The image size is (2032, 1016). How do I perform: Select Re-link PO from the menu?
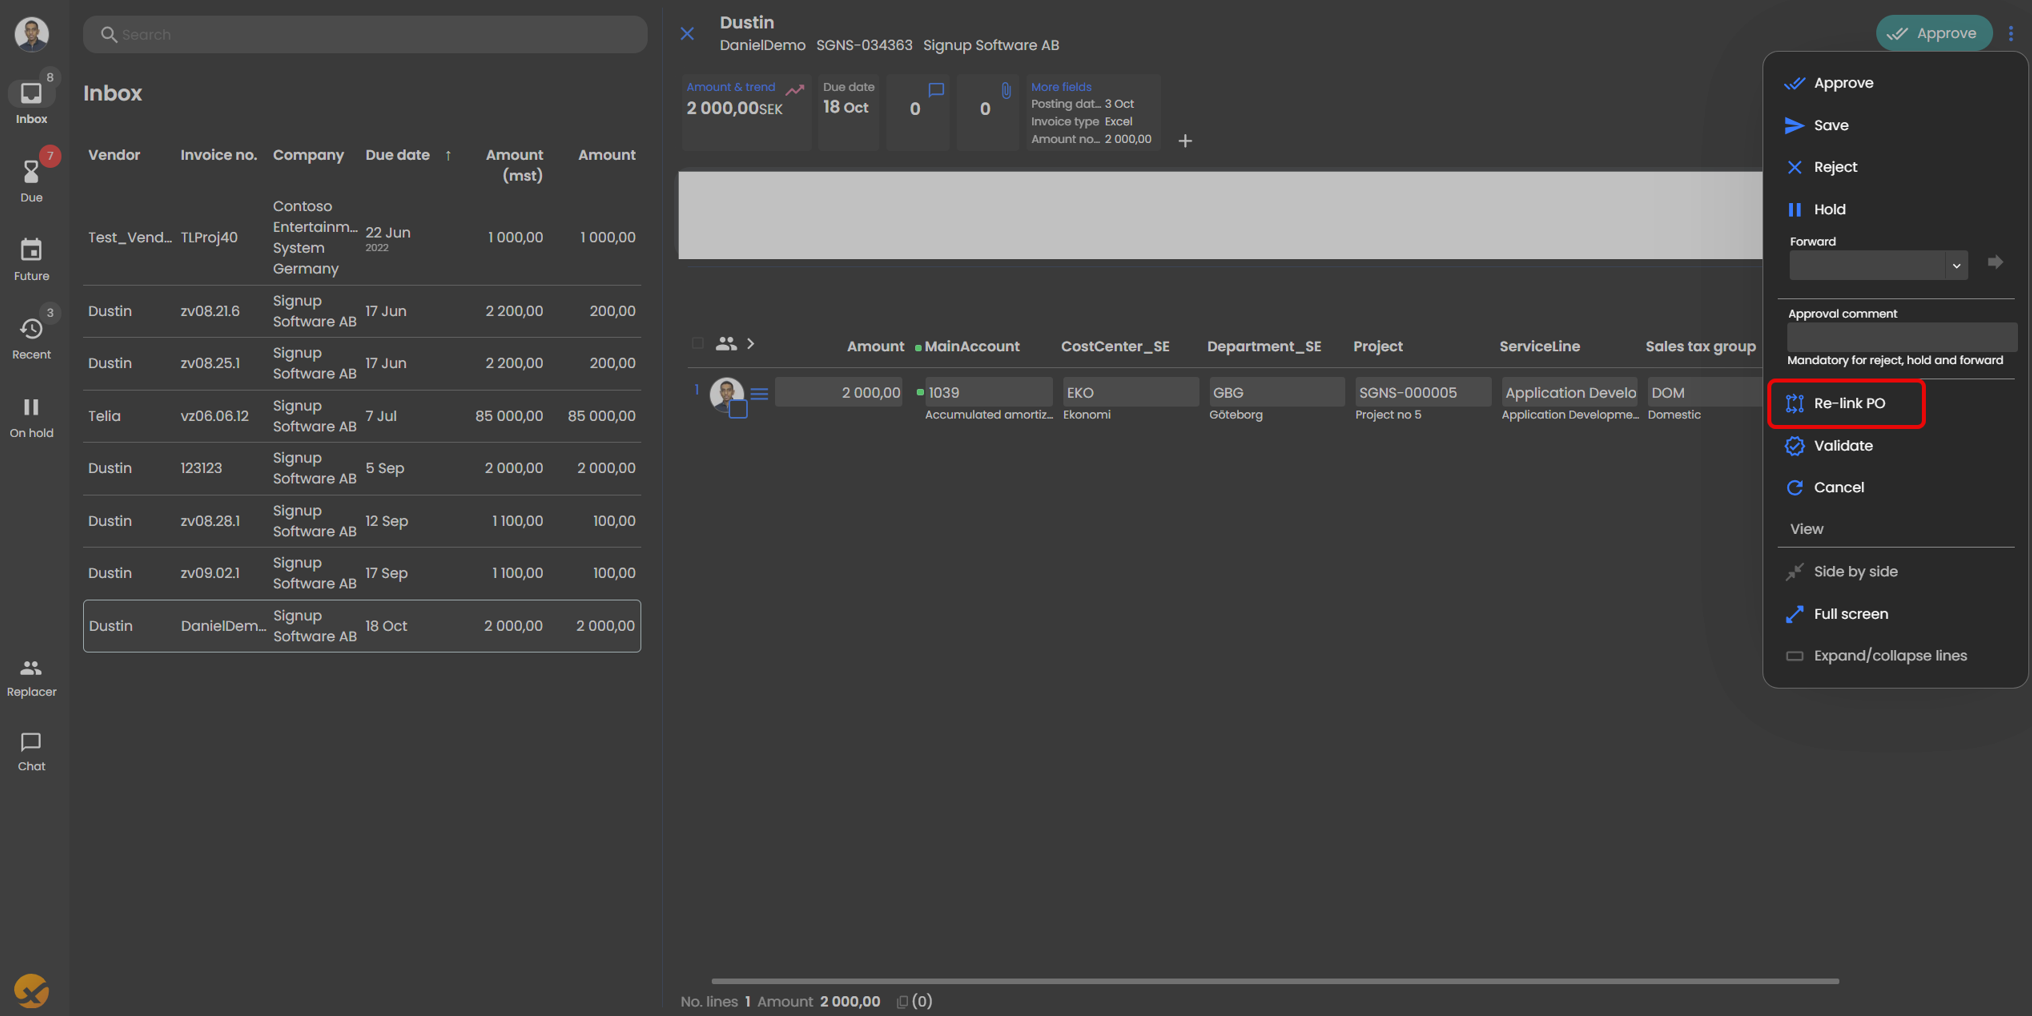(1847, 403)
